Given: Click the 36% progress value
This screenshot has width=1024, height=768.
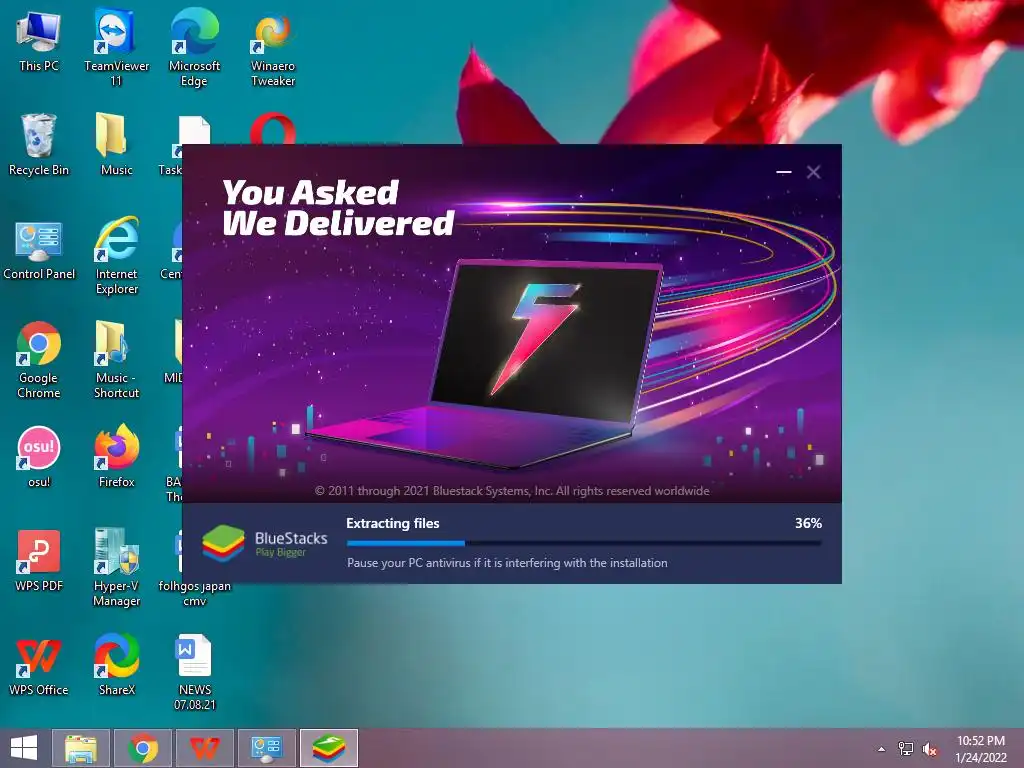Looking at the screenshot, I should [808, 523].
